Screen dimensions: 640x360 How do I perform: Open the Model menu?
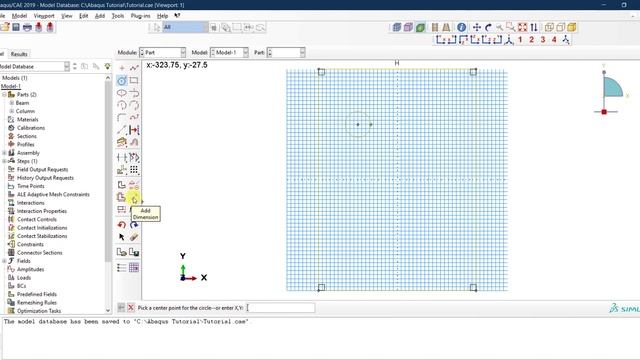pyautogui.click(x=19, y=16)
